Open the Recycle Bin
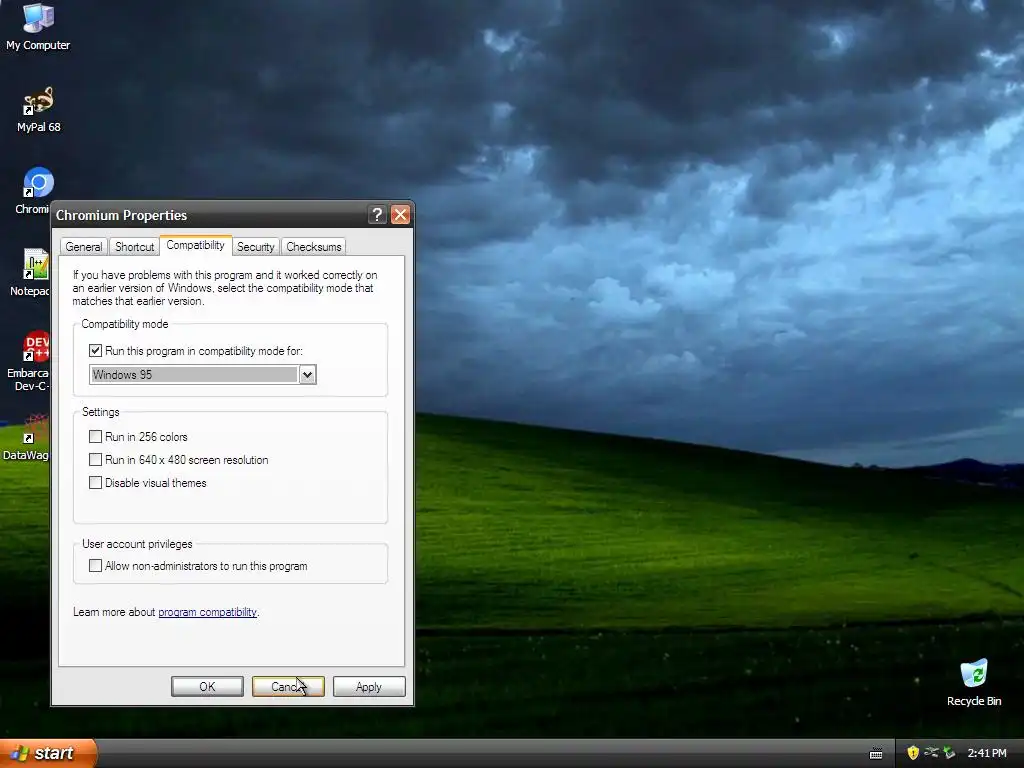 [x=974, y=682]
